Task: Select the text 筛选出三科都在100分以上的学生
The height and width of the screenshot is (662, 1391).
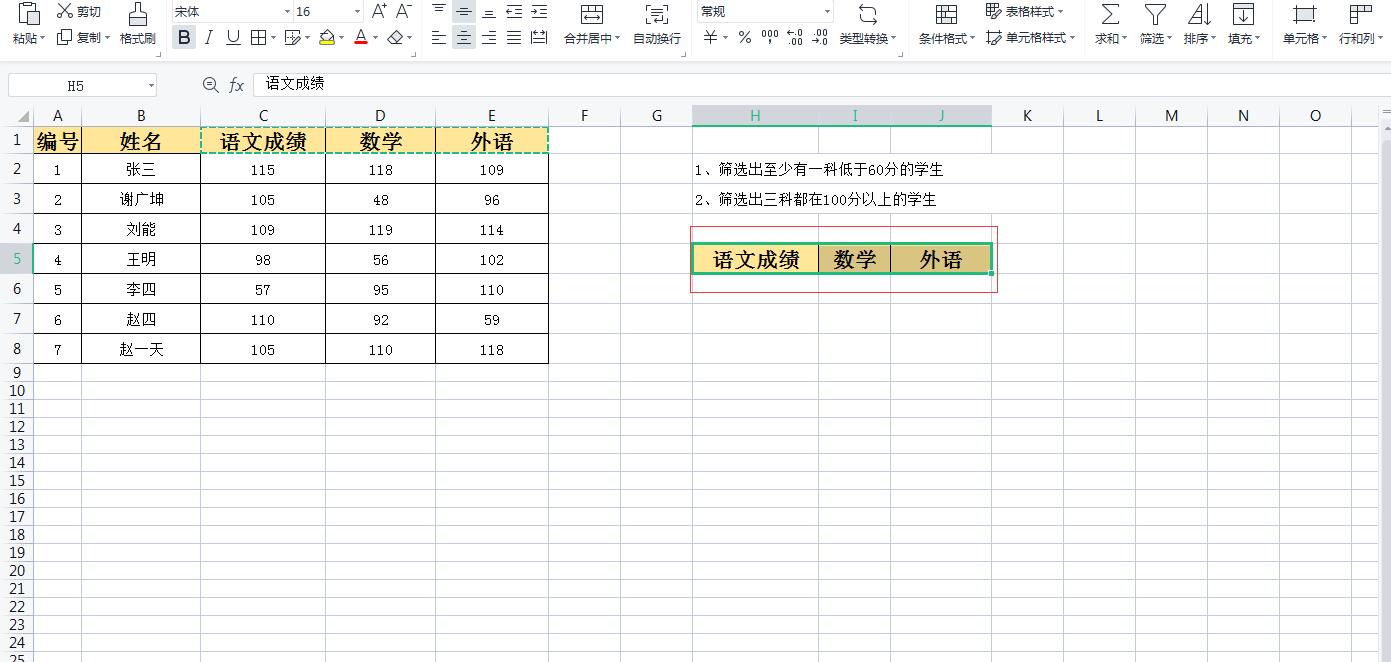Action: (827, 200)
